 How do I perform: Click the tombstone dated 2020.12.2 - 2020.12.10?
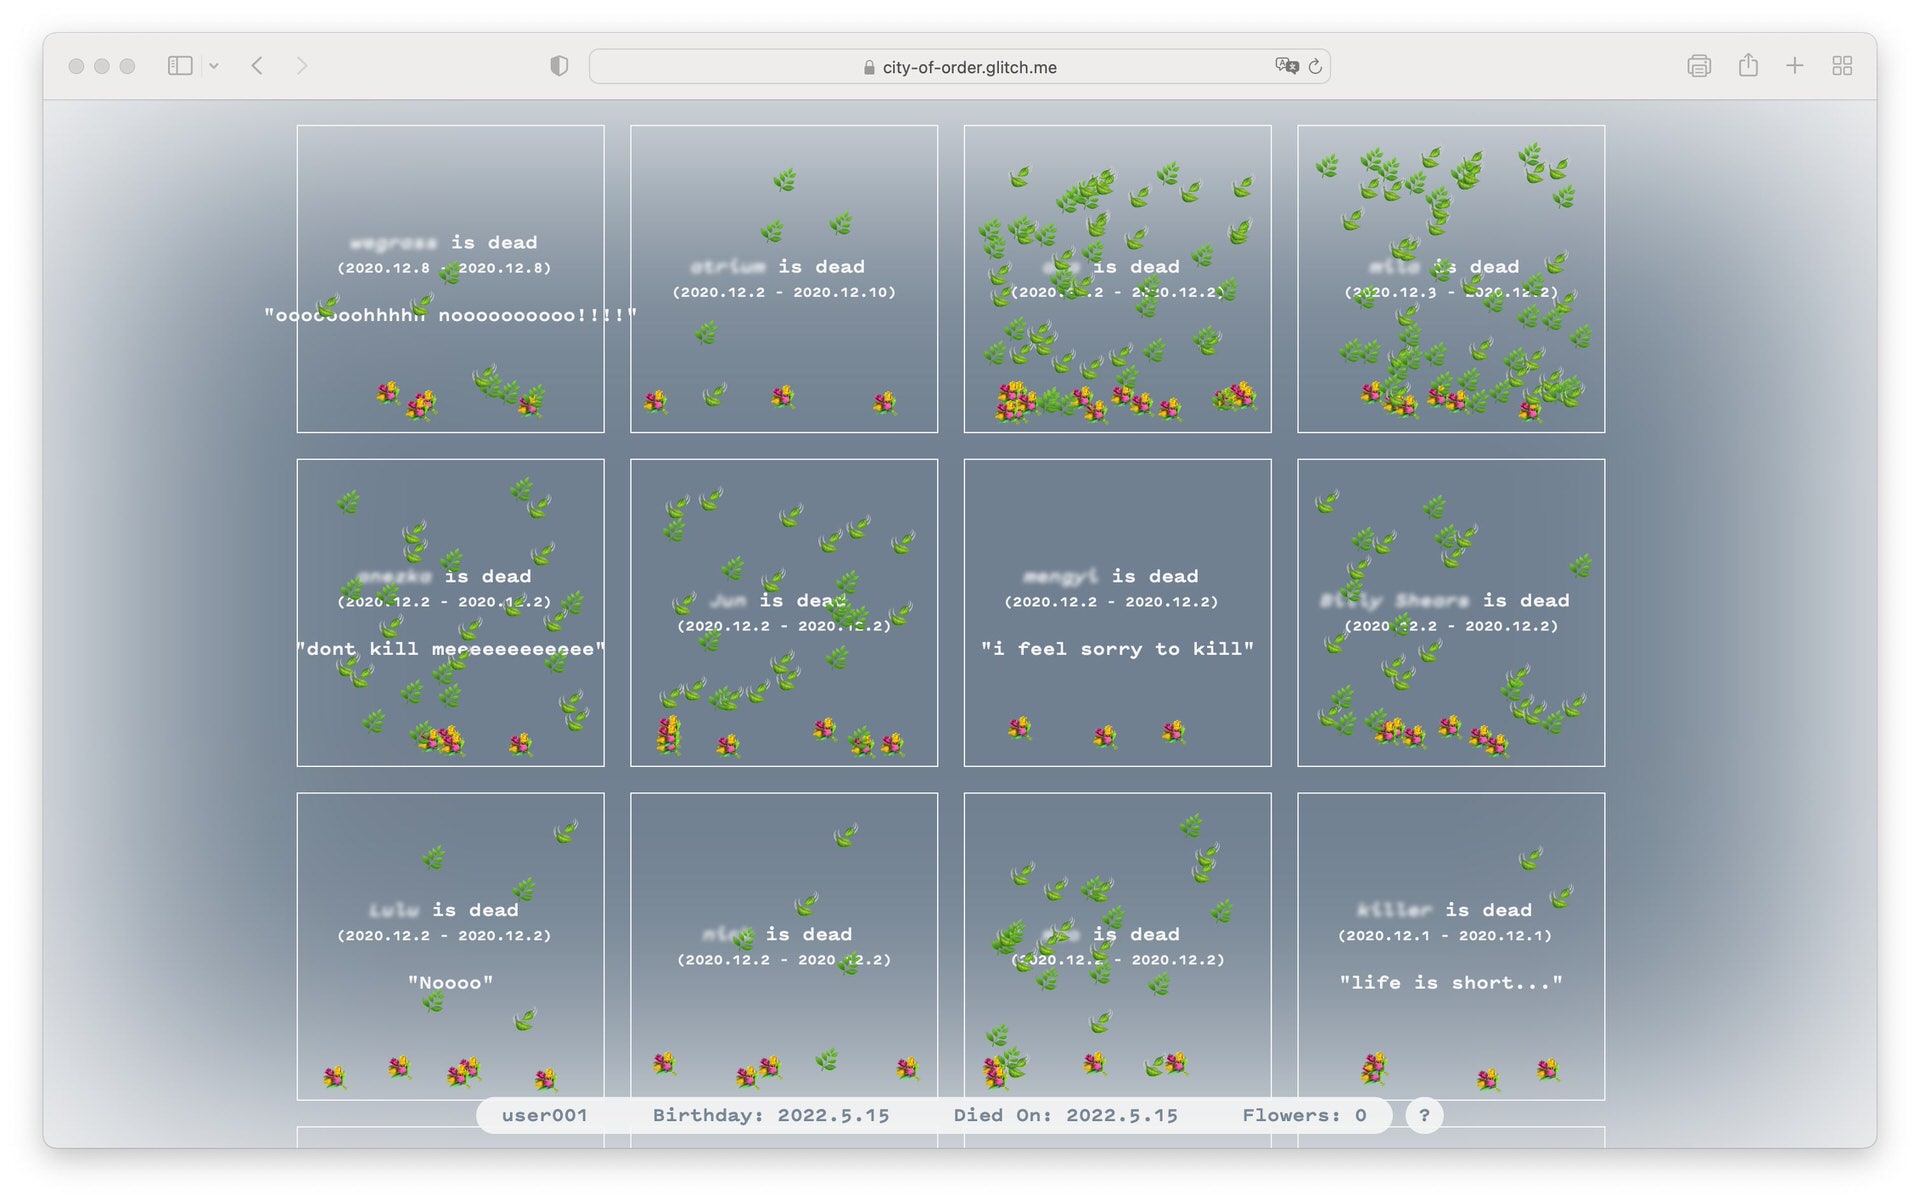tap(783, 279)
